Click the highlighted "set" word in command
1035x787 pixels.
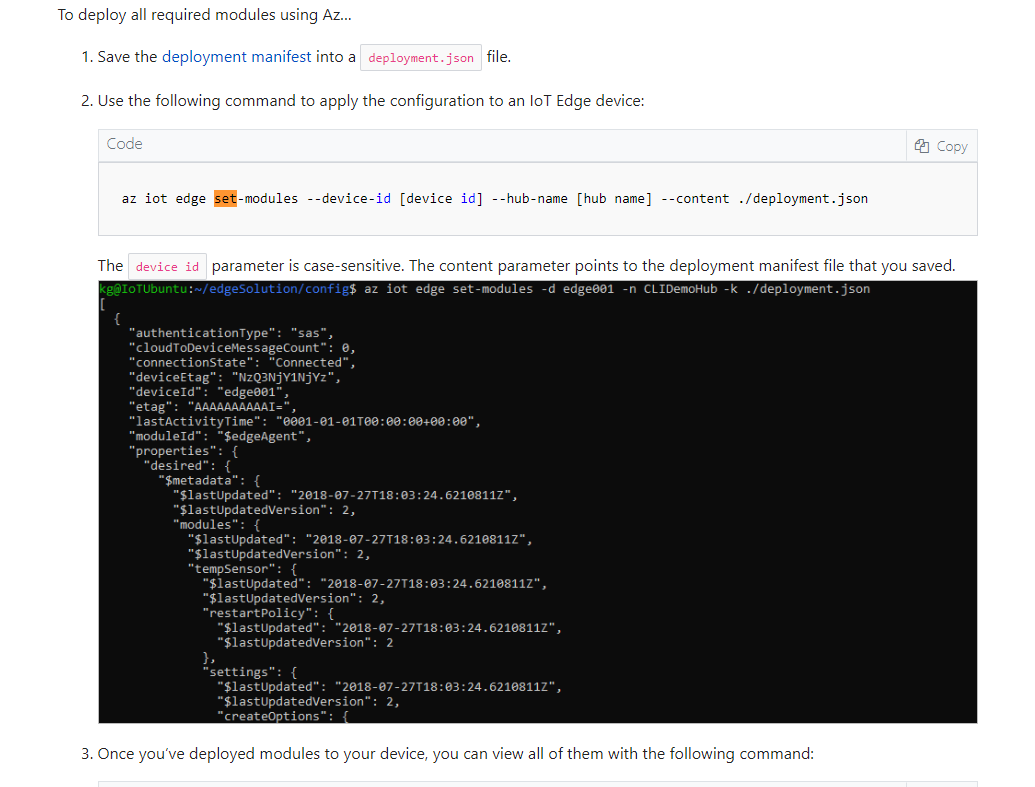tap(225, 199)
